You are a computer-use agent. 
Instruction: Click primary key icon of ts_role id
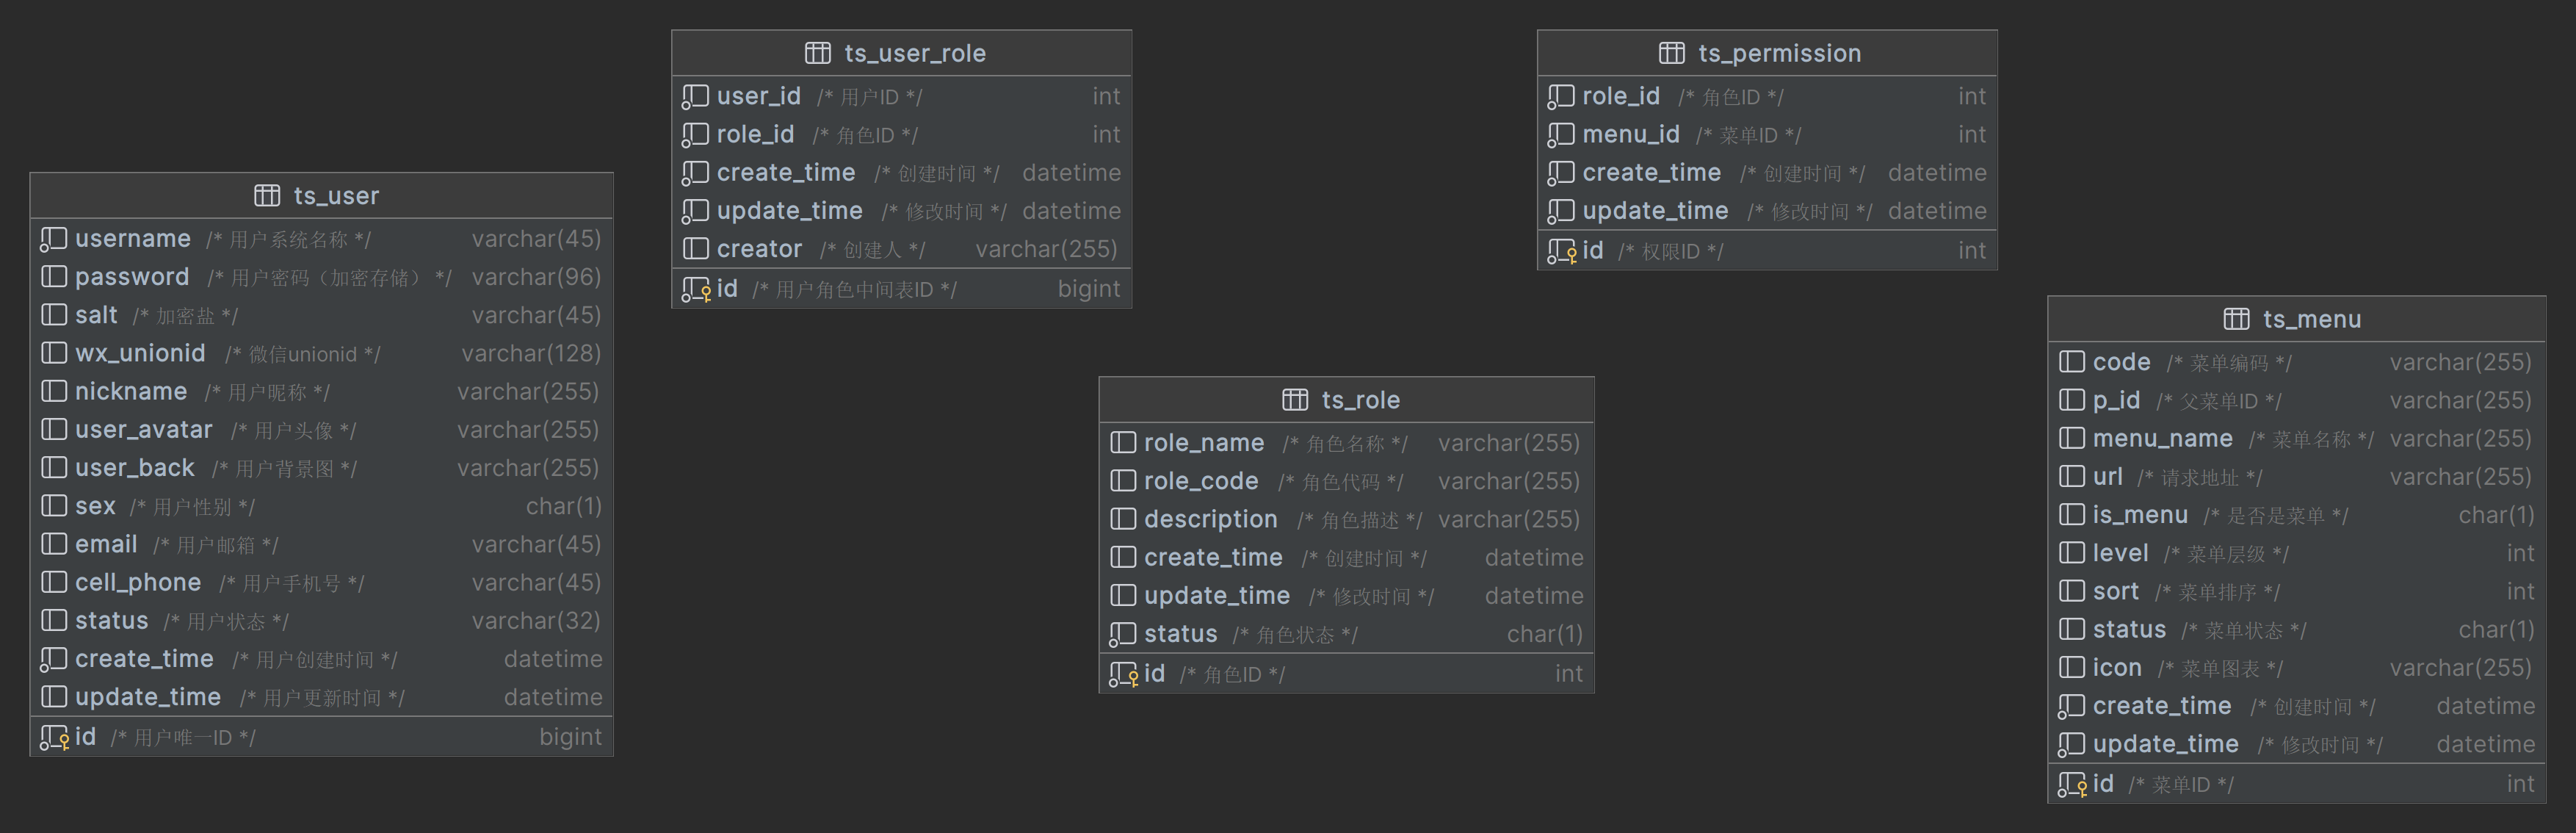pyautogui.click(x=1123, y=675)
